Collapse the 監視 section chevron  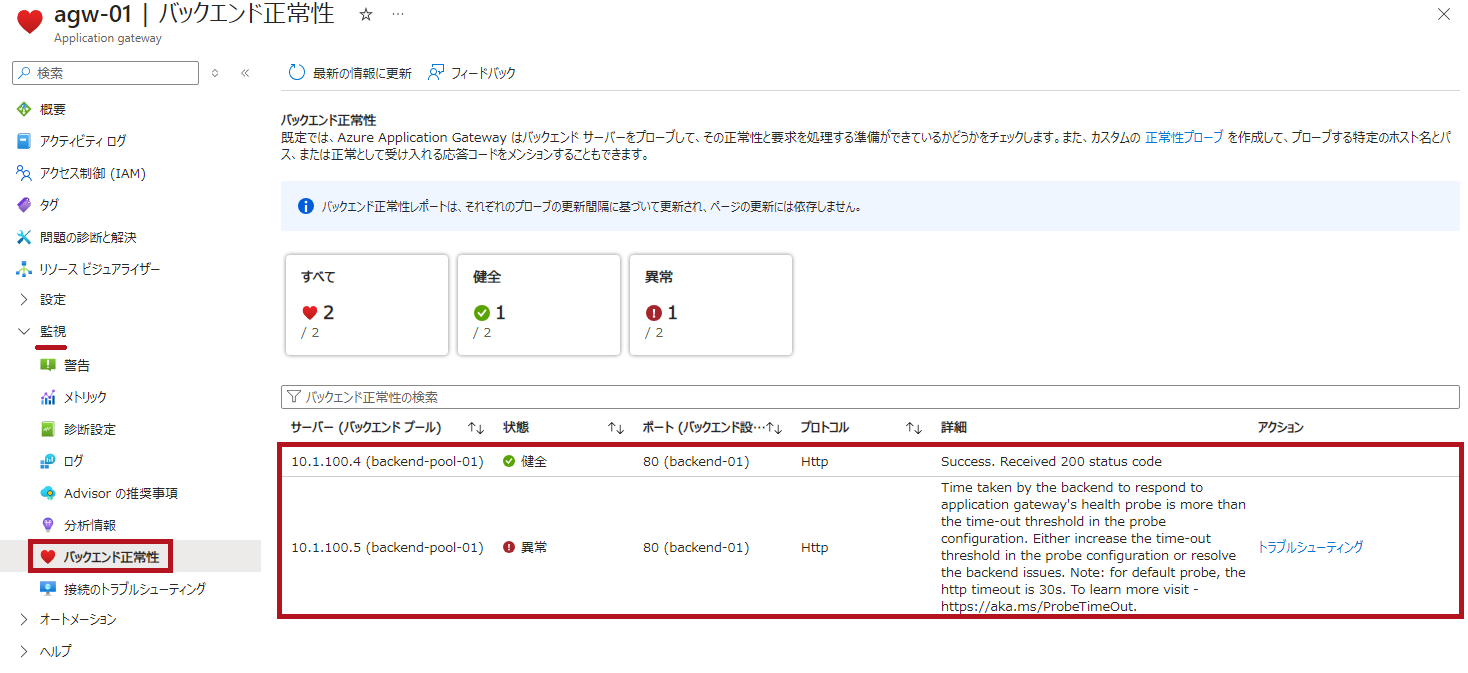click(x=24, y=331)
